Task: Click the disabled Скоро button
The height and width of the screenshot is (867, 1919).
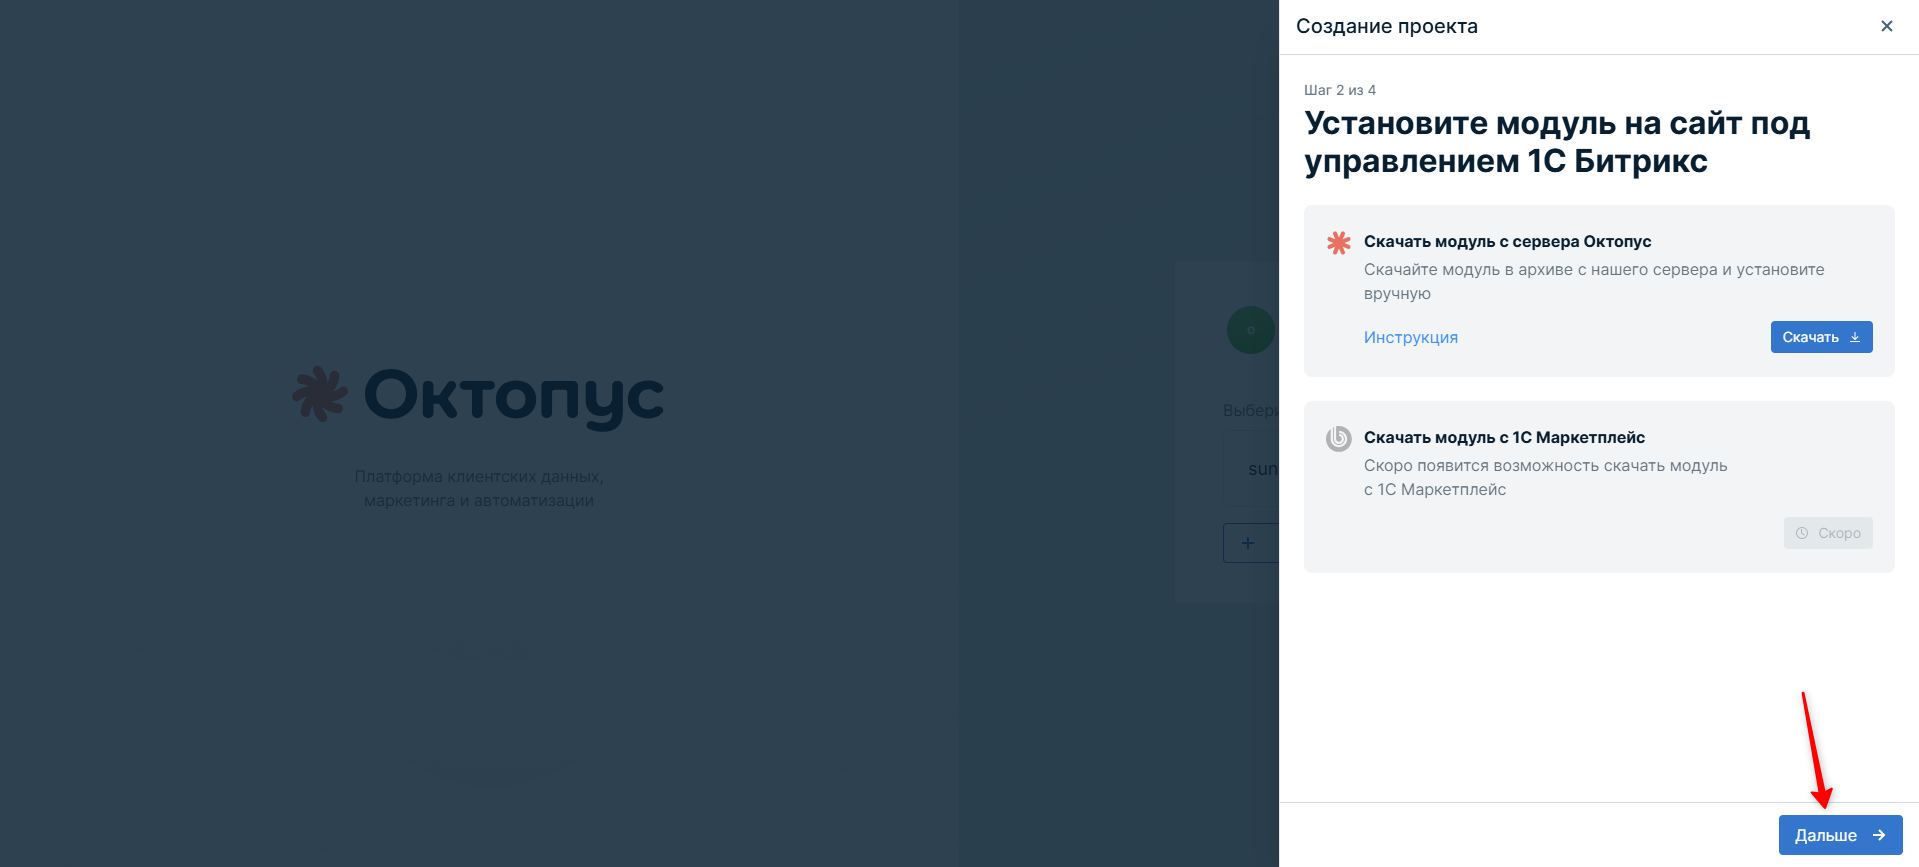Action: 1828,533
